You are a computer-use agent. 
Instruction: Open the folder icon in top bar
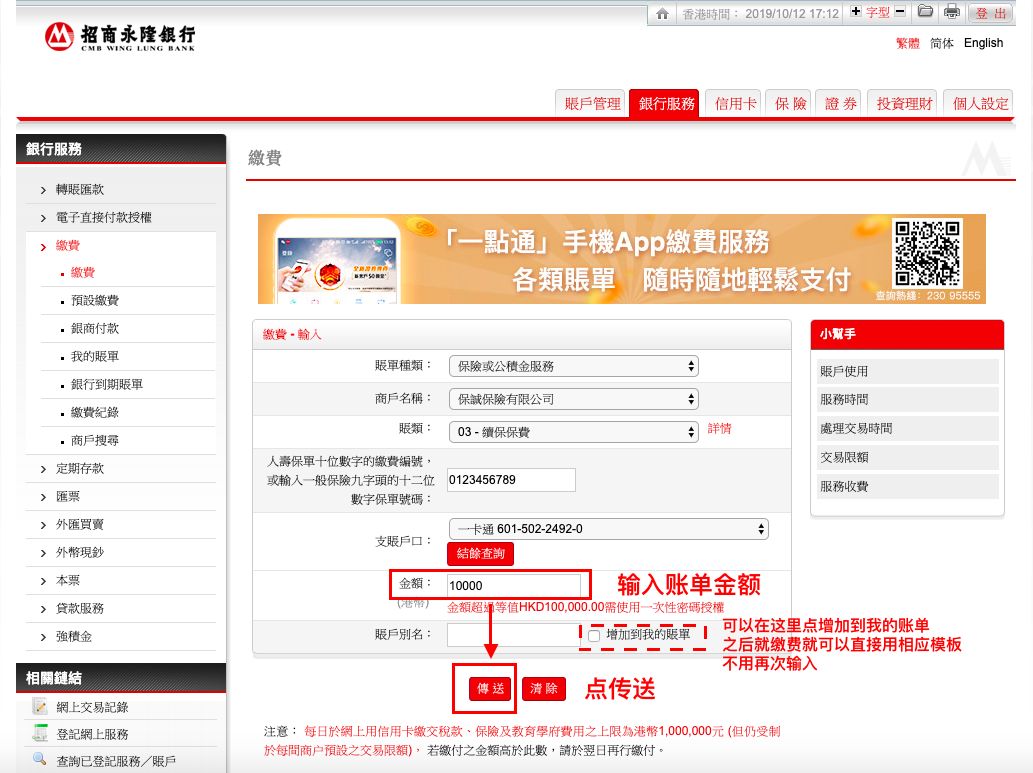coord(925,11)
